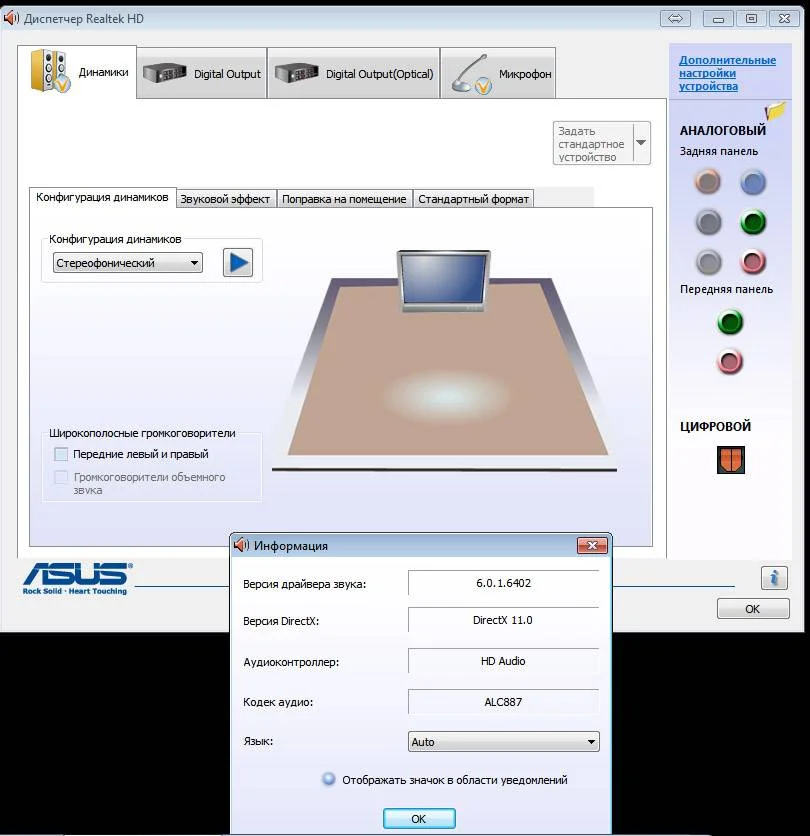Switch to the Digital Output tab

(x=202, y=74)
